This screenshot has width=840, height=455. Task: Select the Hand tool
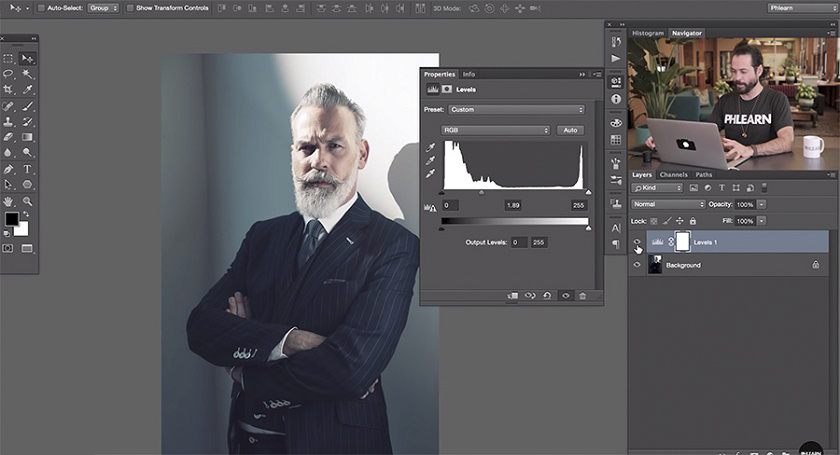click(8, 201)
